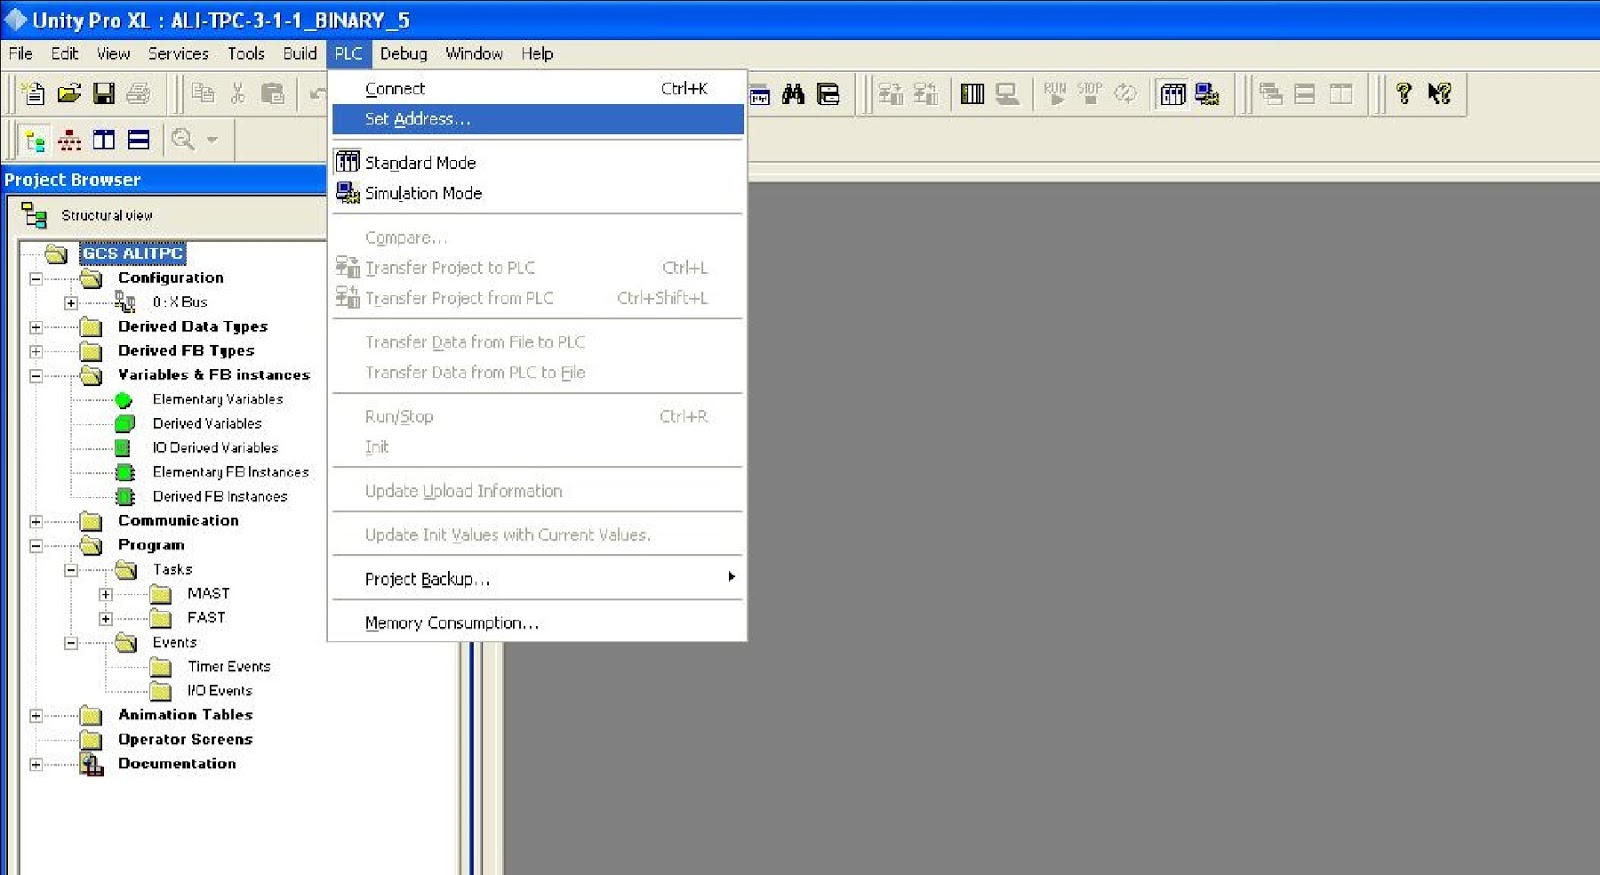
Task: Choose Set Address from PLC menu
Action: [x=538, y=119]
